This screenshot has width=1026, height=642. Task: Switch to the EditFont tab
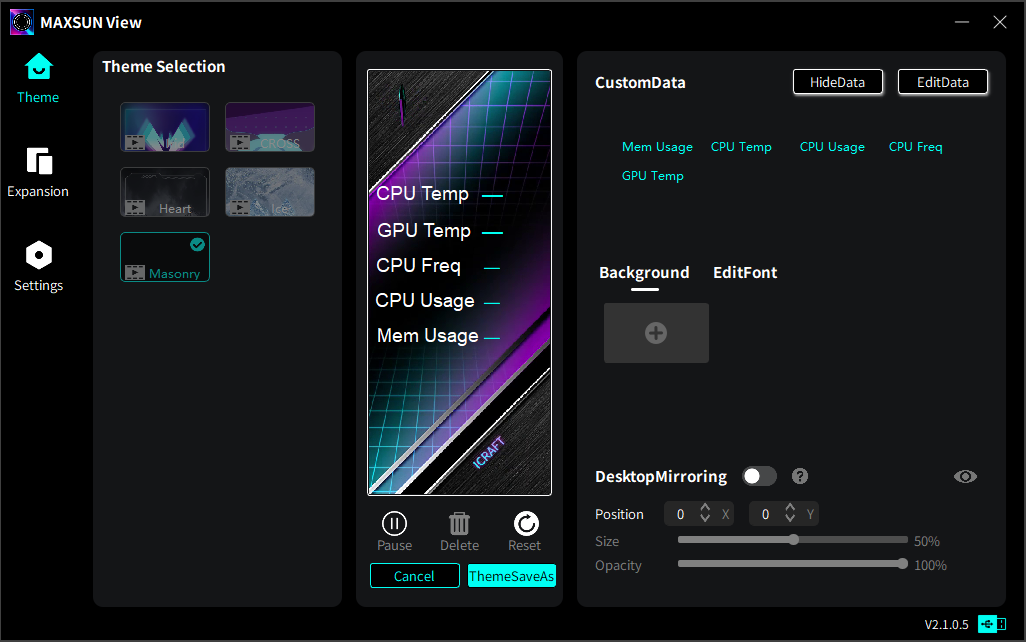point(745,272)
